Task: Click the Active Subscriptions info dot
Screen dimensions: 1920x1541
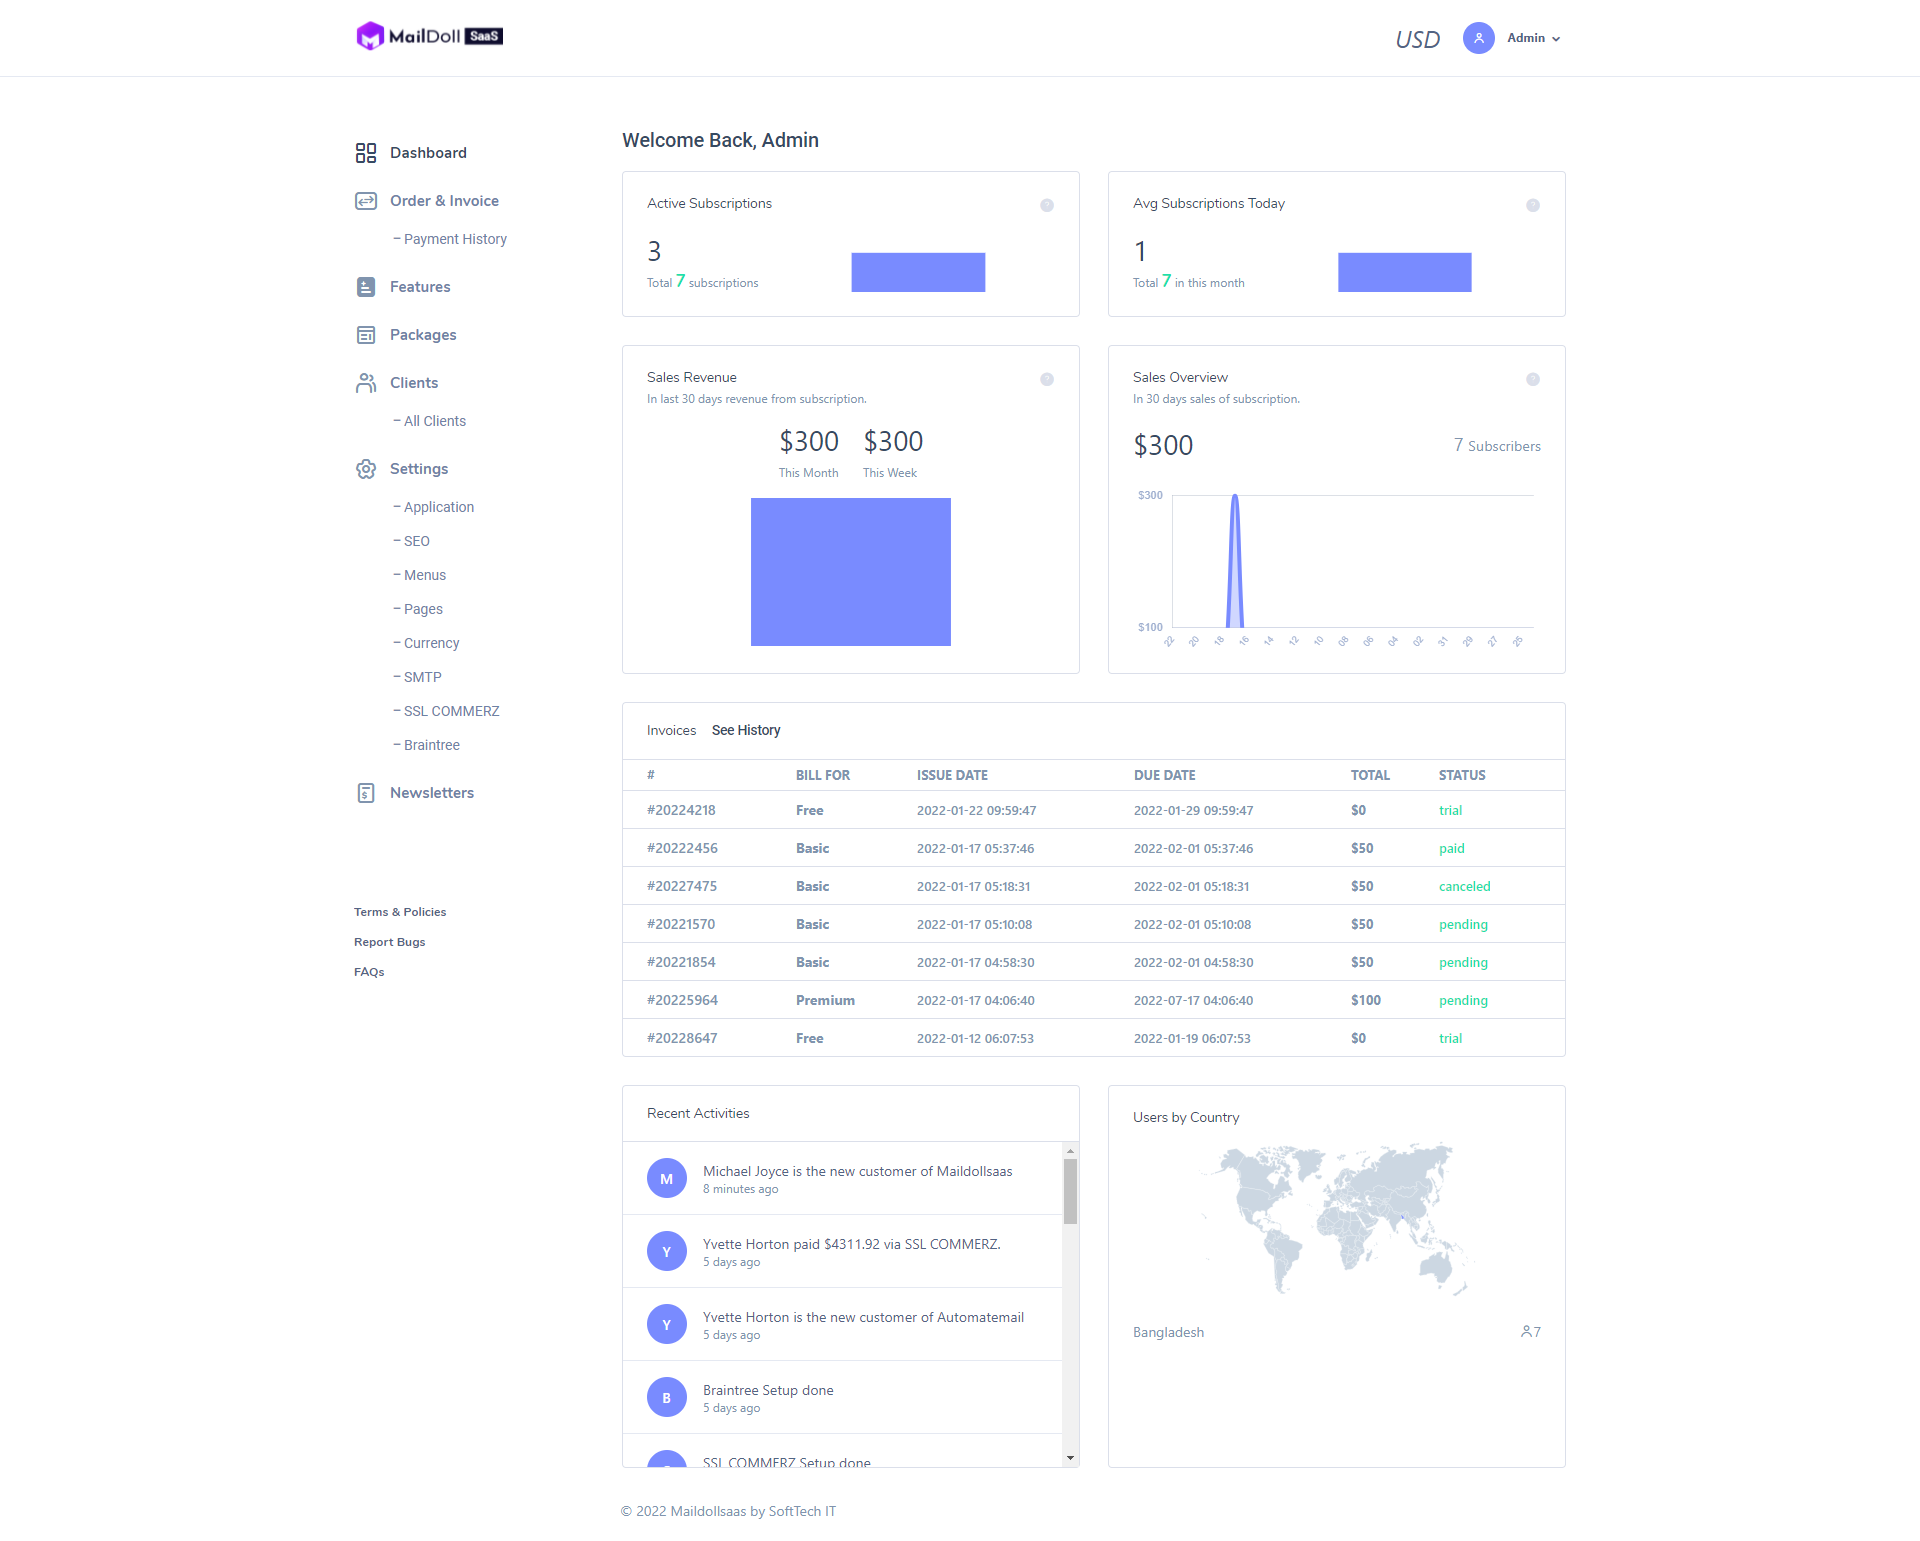Action: pyautogui.click(x=1047, y=205)
